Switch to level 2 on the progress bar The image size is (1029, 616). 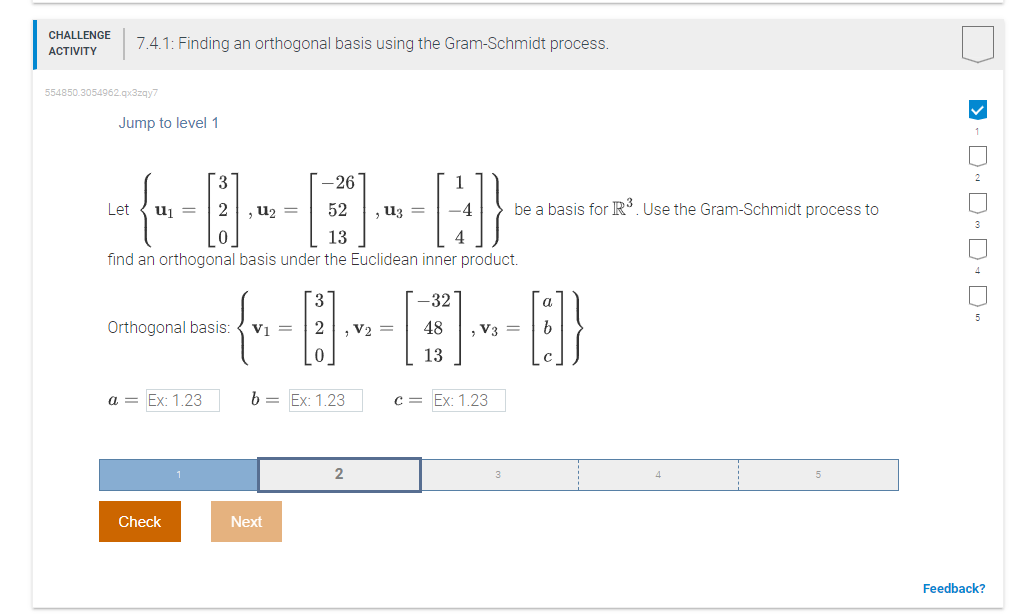(x=338, y=475)
